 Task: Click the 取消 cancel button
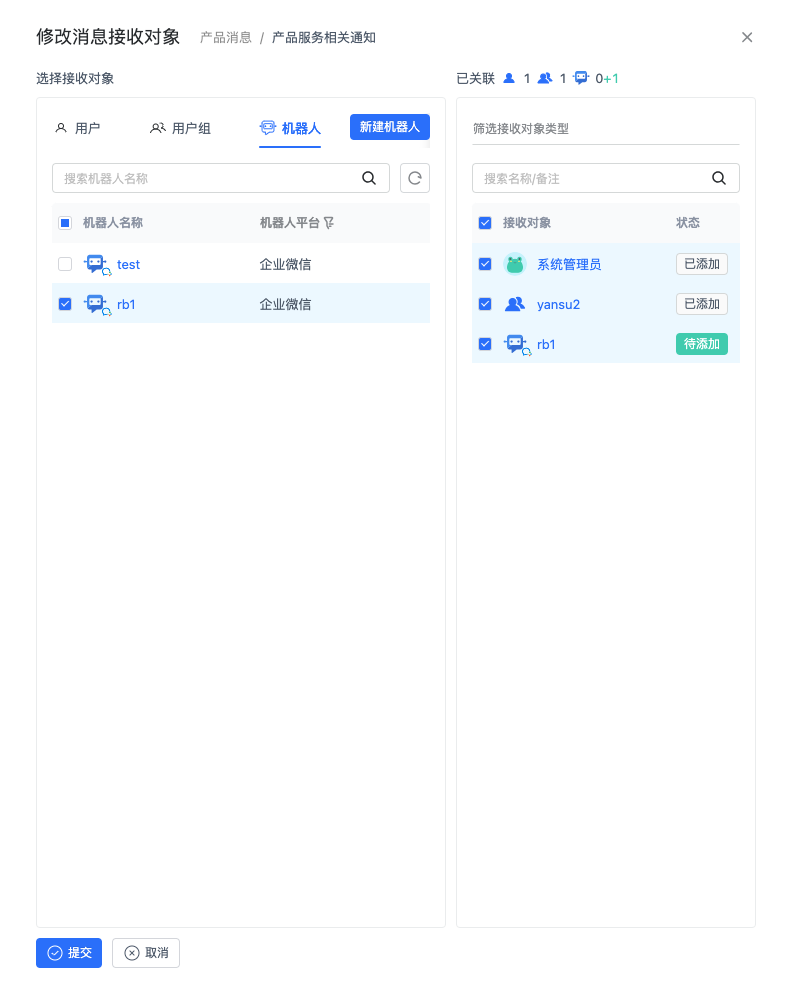click(146, 953)
